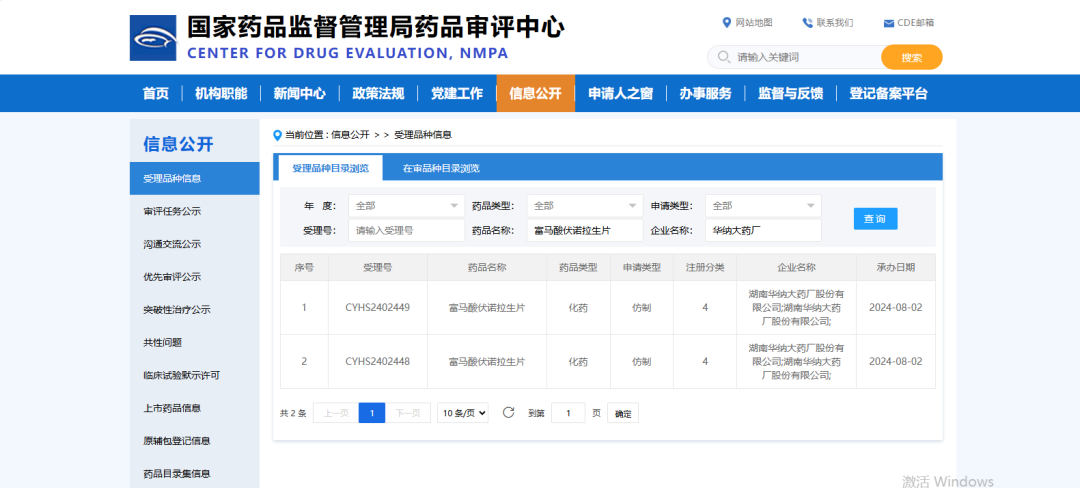1080x488 pixels.
Task: Click the CDE logo icon
Action: pos(153,38)
